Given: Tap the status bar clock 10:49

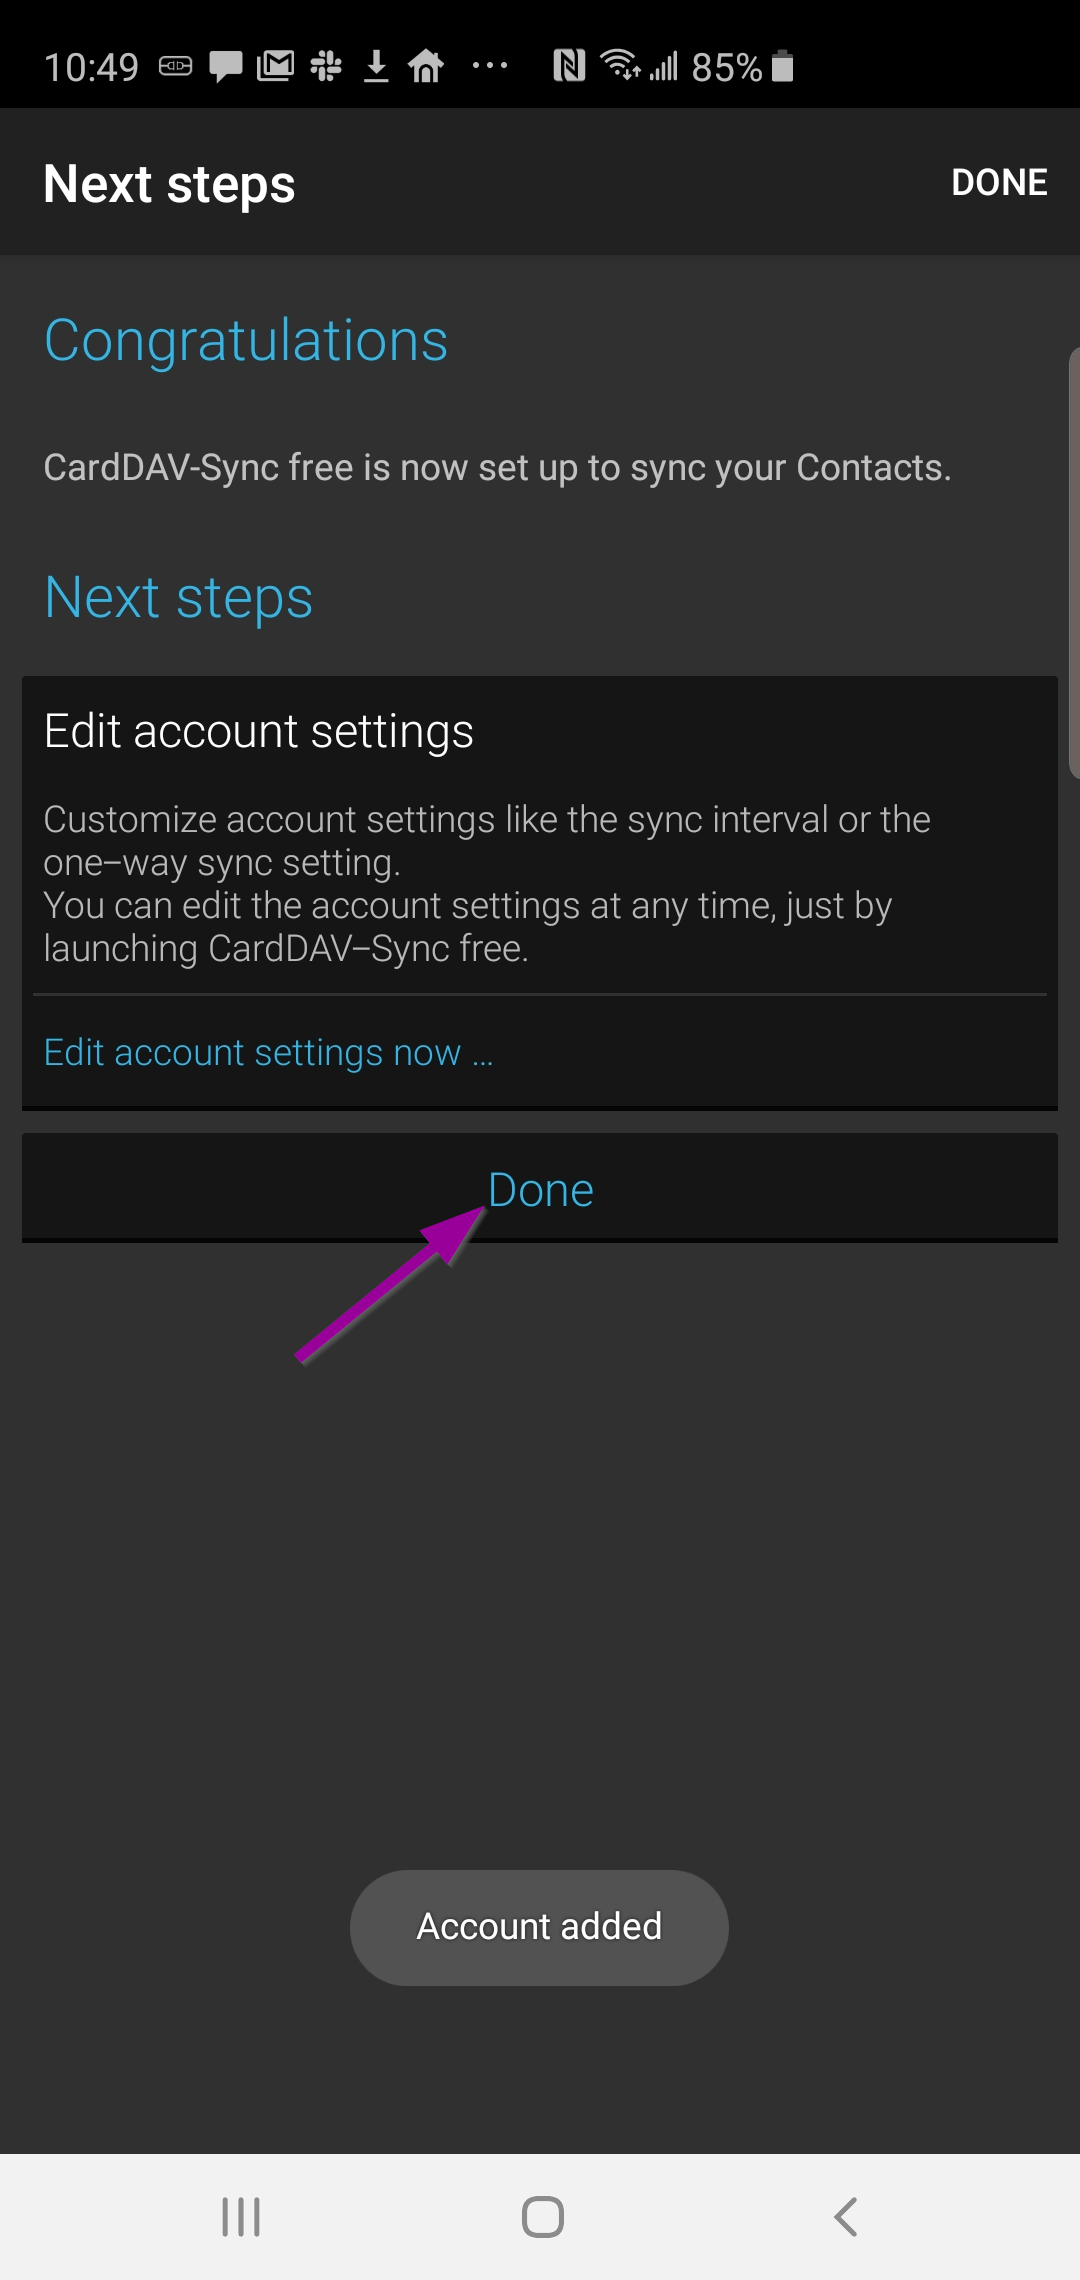Looking at the screenshot, I should click(91, 68).
